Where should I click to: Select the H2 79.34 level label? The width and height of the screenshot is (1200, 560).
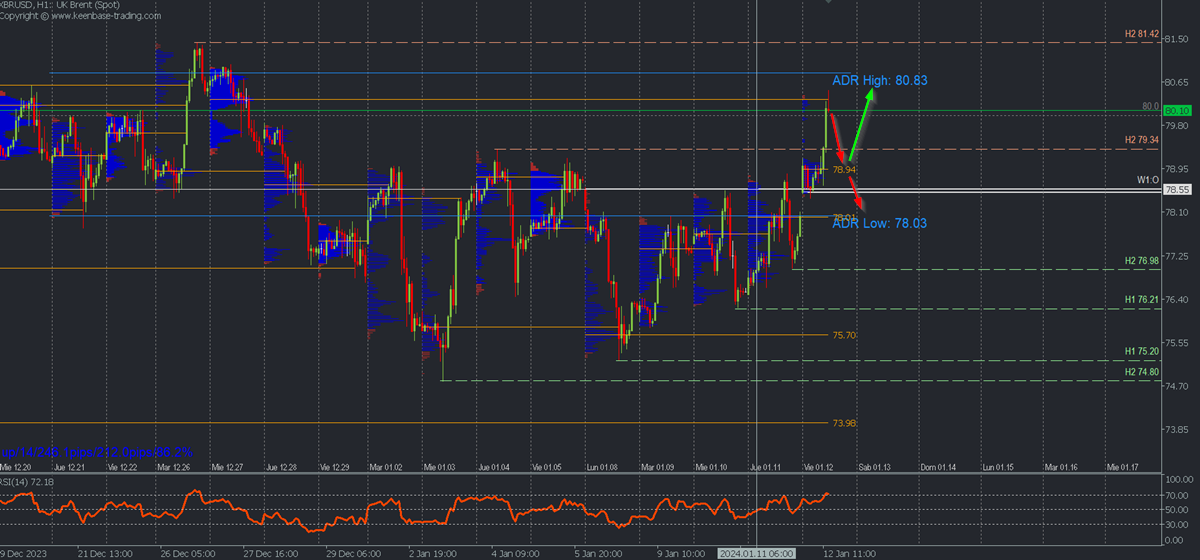[1141, 140]
